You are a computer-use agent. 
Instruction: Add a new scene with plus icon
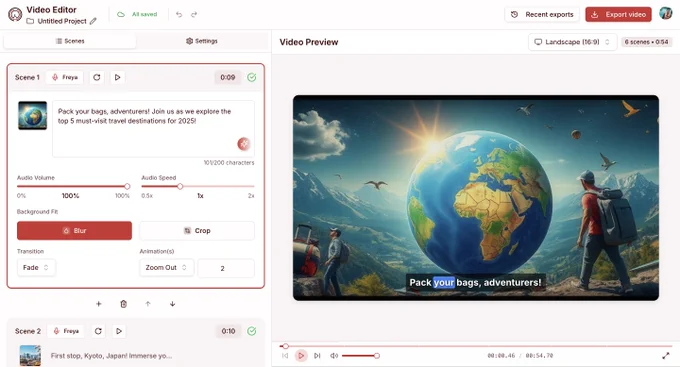[98, 304]
